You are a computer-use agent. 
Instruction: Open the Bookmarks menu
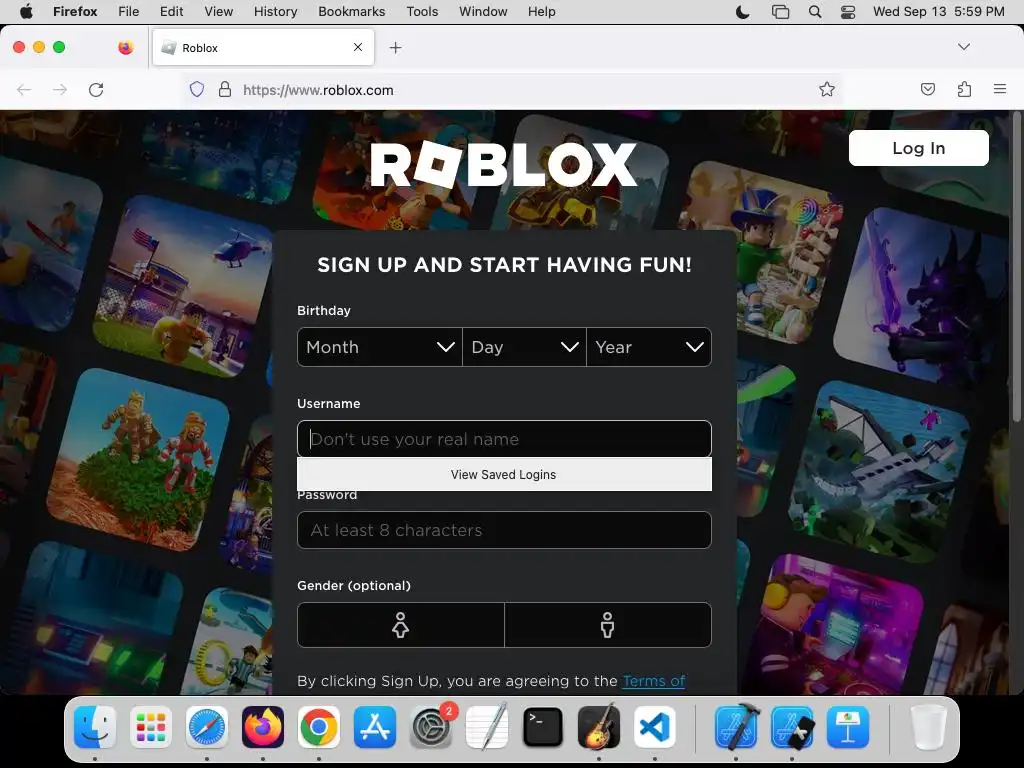pos(351,12)
